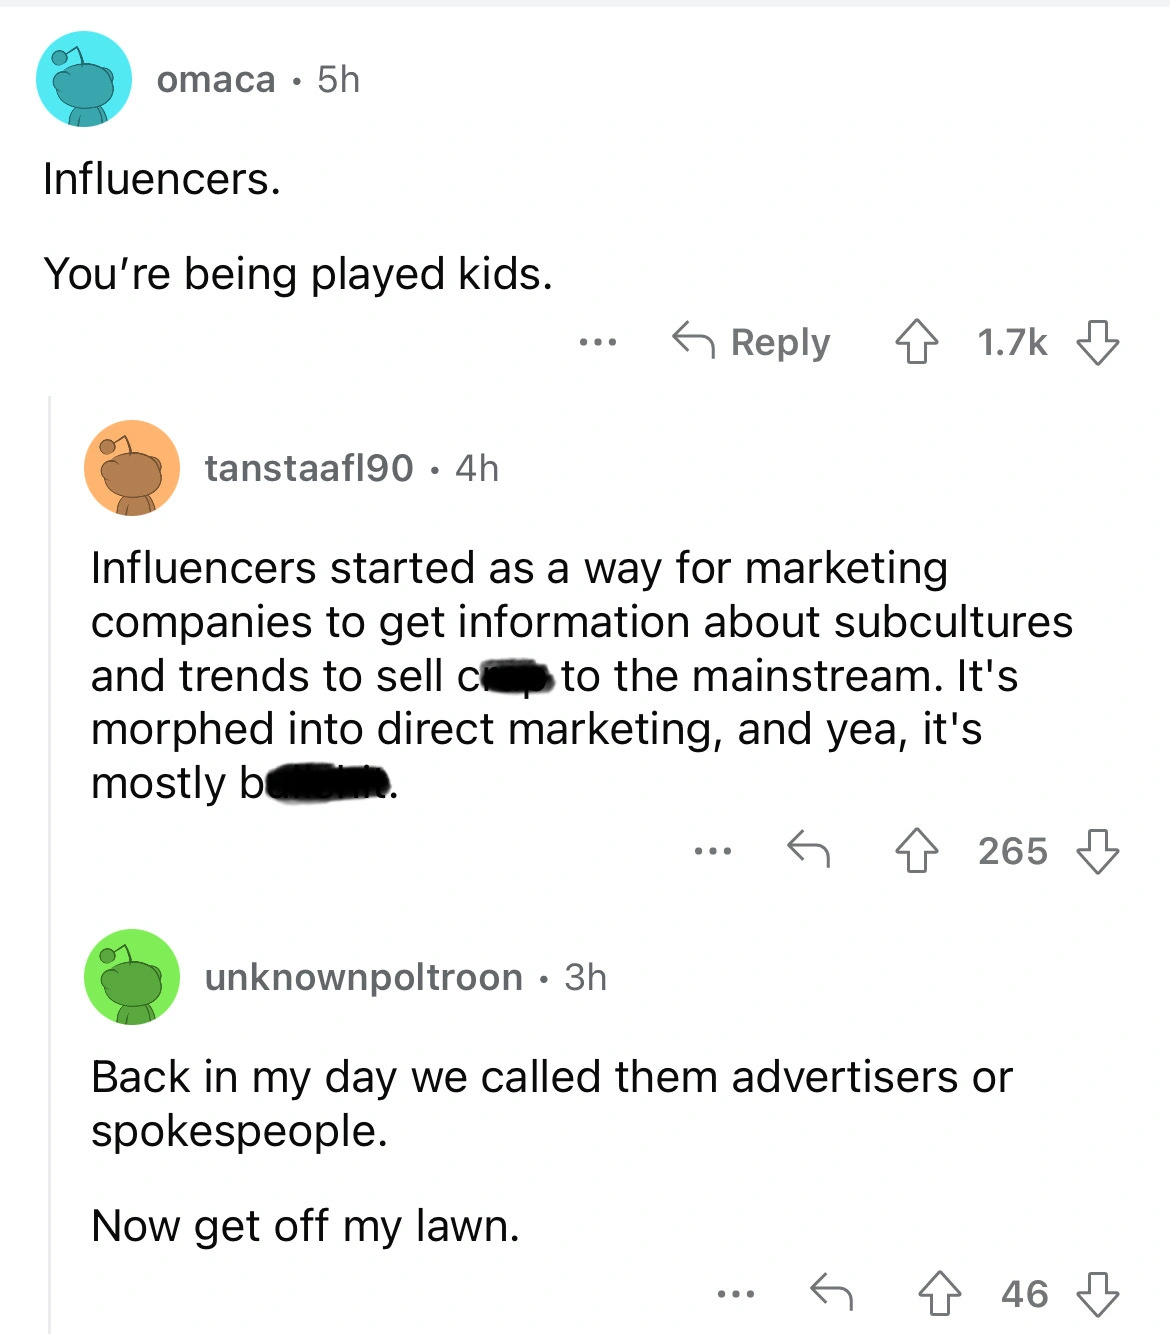Open more options for omaca's comment
1170x1334 pixels.
click(597, 343)
